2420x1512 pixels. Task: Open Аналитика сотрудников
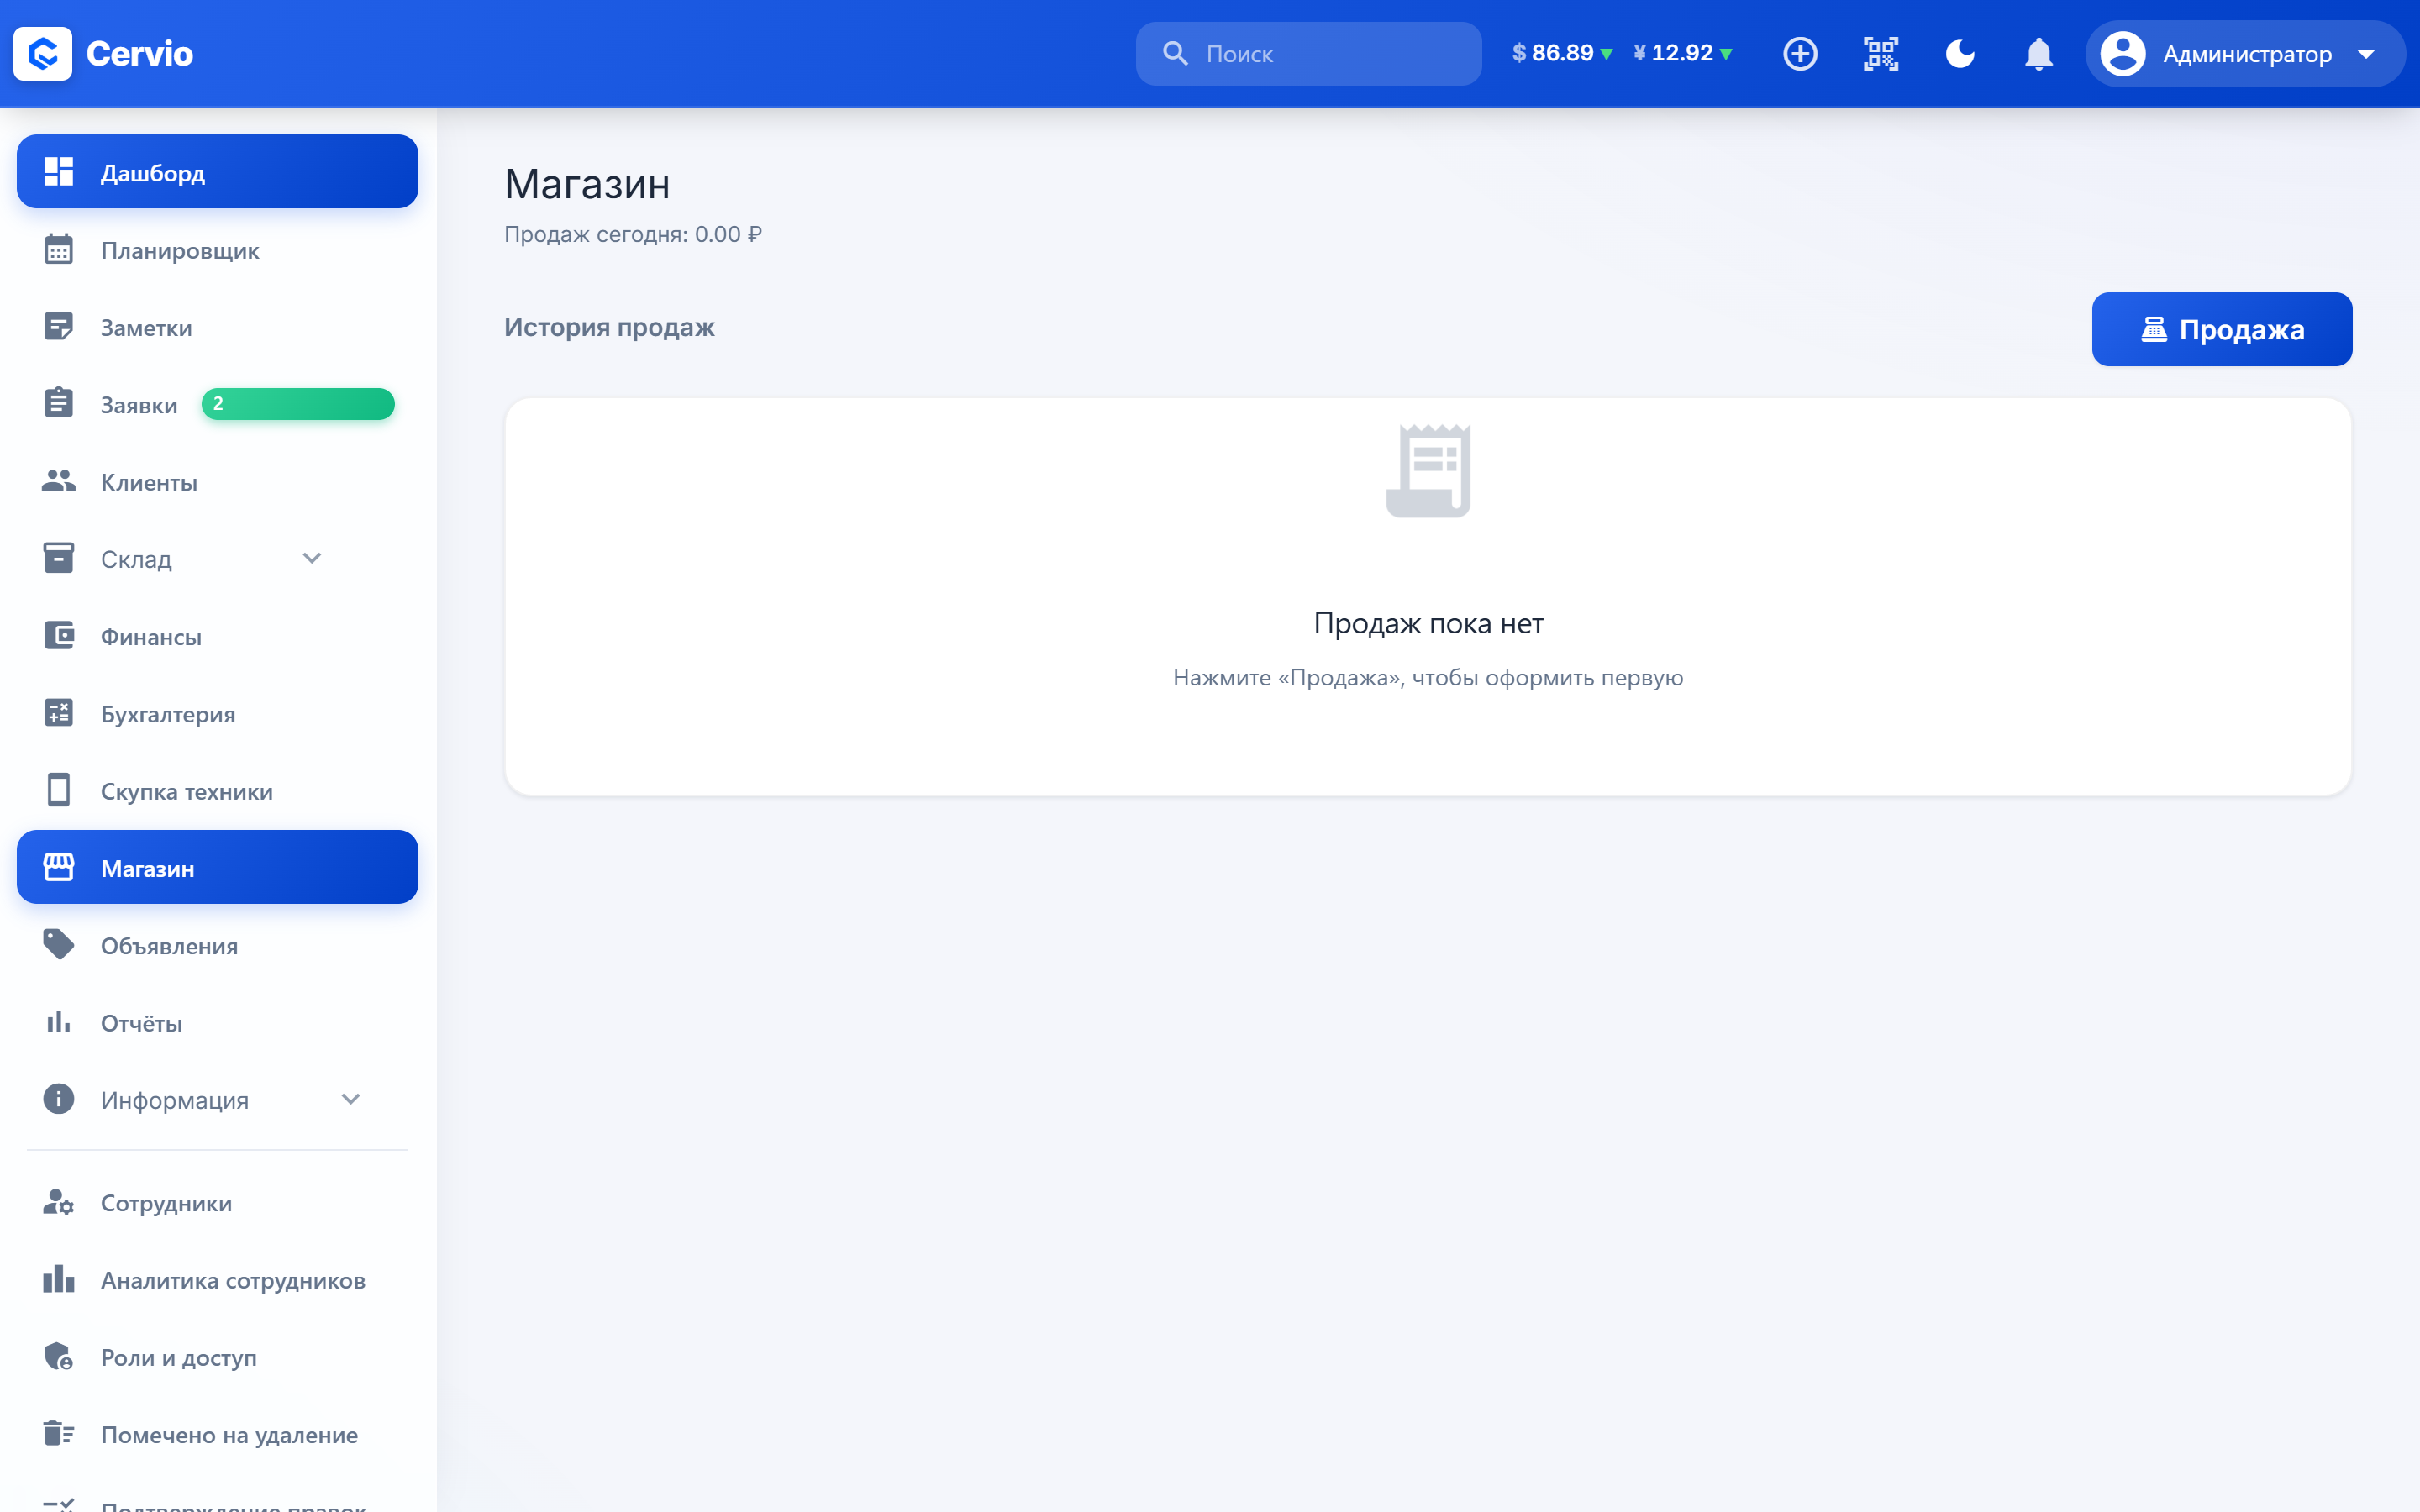[x=217, y=1279]
